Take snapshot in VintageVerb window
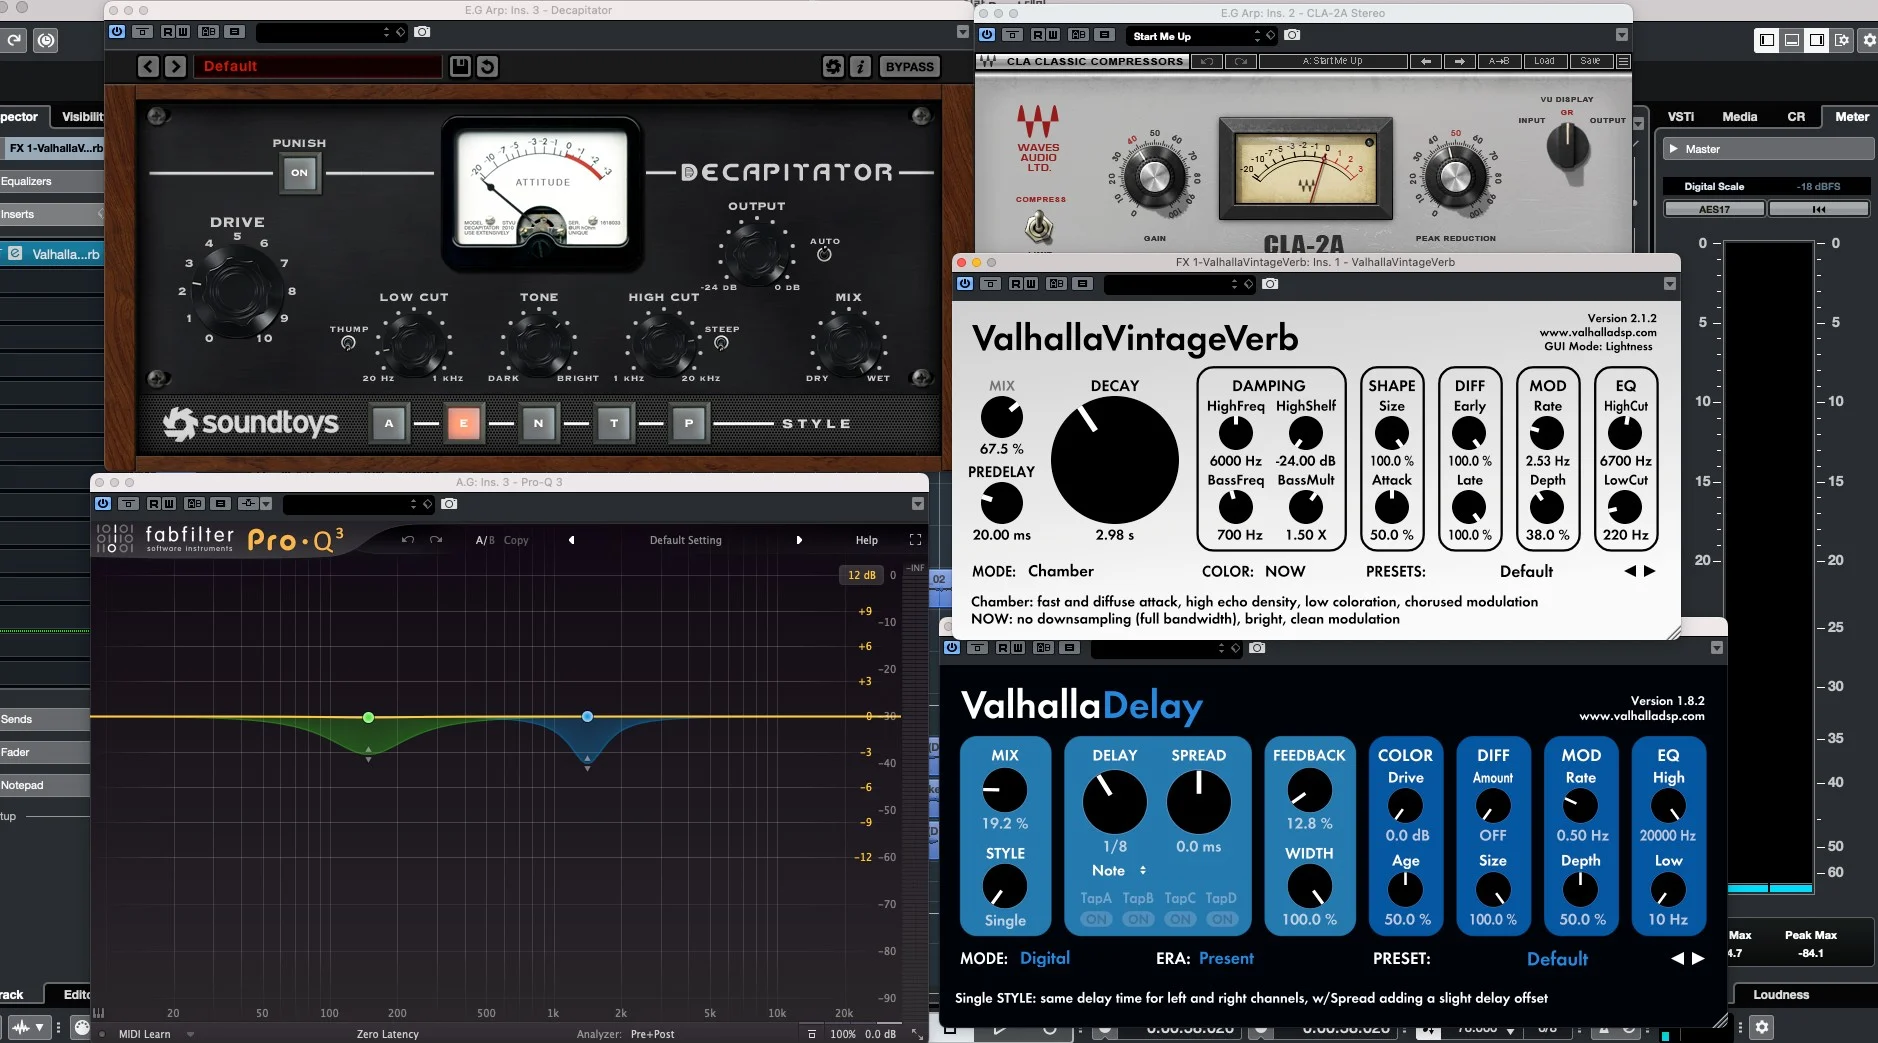The height and width of the screenshot is (1043, 1878). [x=1270, y=284]
